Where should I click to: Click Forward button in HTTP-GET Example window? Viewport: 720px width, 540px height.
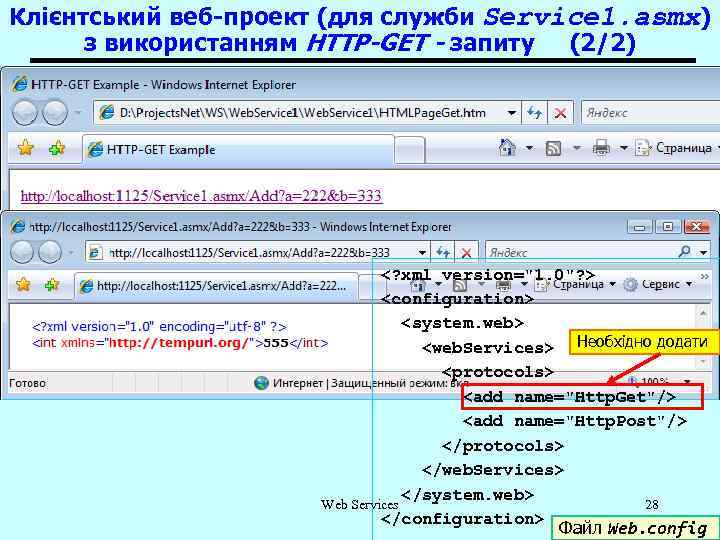coord(55,113)
